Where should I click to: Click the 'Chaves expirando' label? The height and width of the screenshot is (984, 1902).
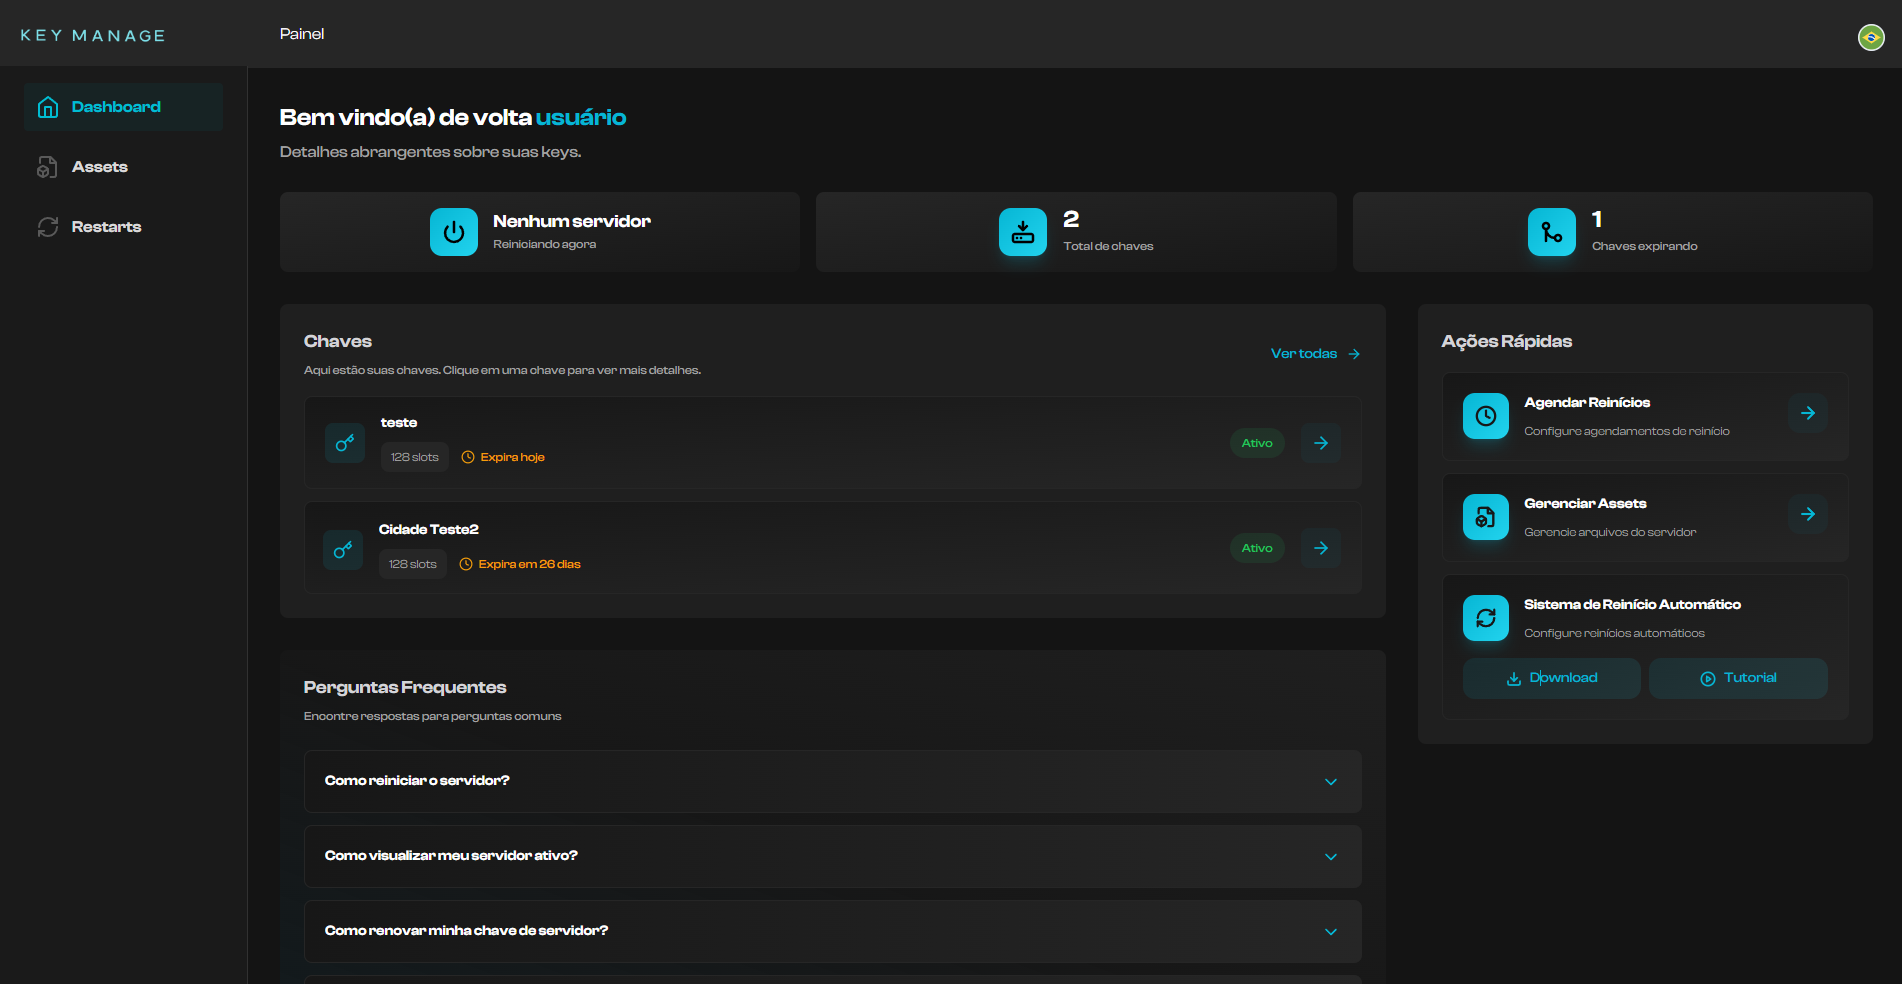1644,246
